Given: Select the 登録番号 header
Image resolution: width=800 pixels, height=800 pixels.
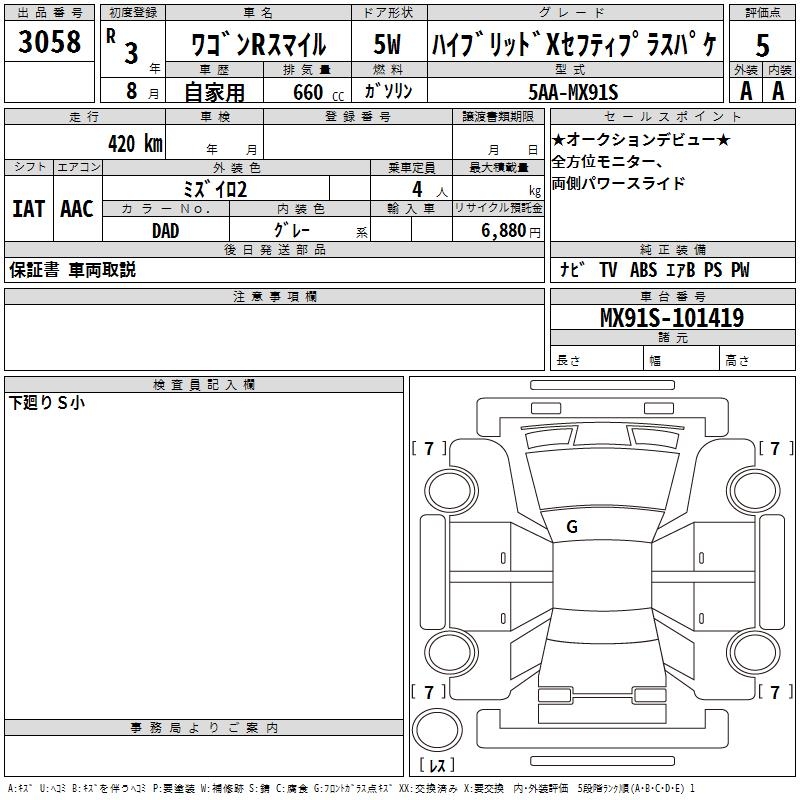Looking at the screenshot, I should [358, 117].
